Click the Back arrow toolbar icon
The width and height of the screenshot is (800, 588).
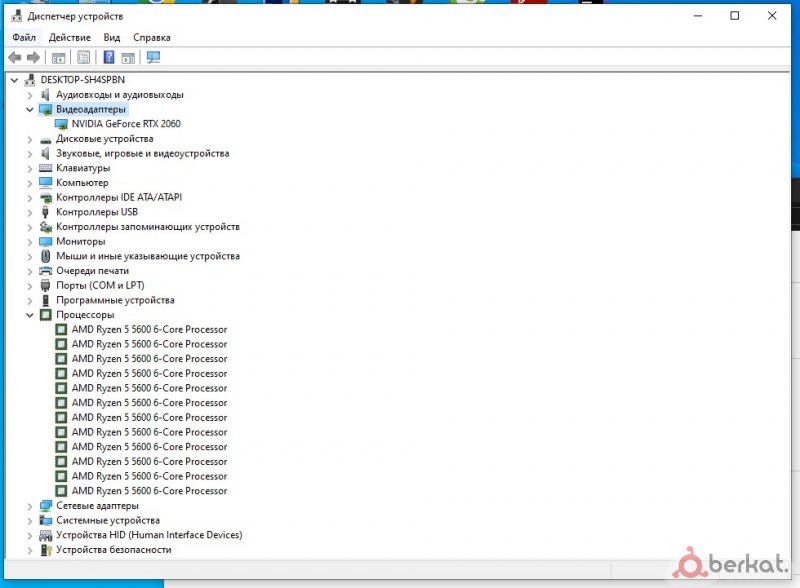(x=15, y=58)
